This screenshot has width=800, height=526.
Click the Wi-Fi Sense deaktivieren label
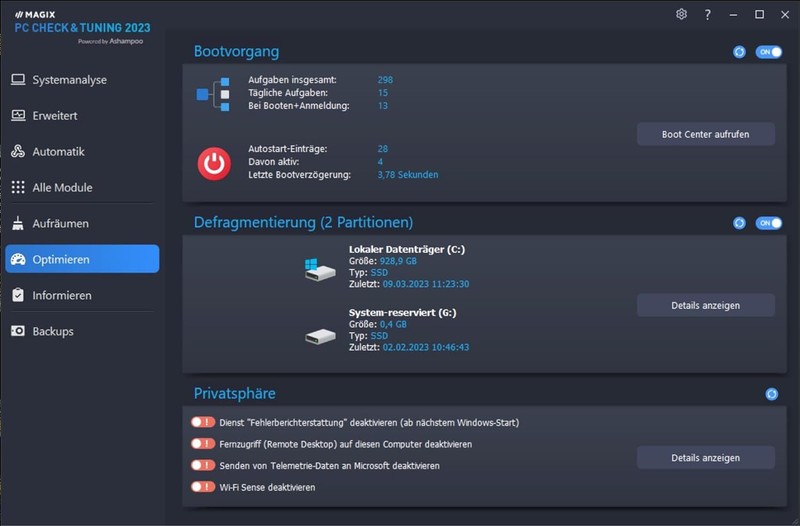267,487
